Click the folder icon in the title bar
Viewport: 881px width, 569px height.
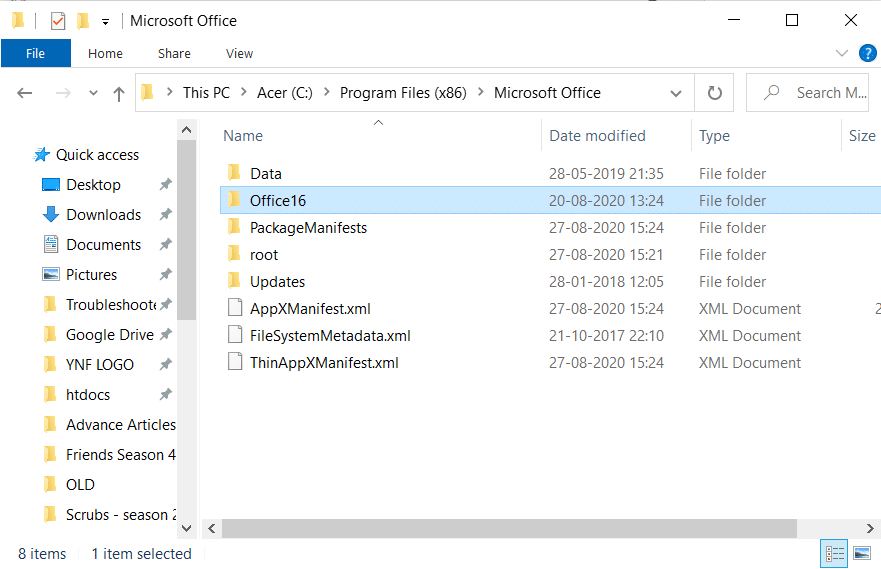click(18, 21)
